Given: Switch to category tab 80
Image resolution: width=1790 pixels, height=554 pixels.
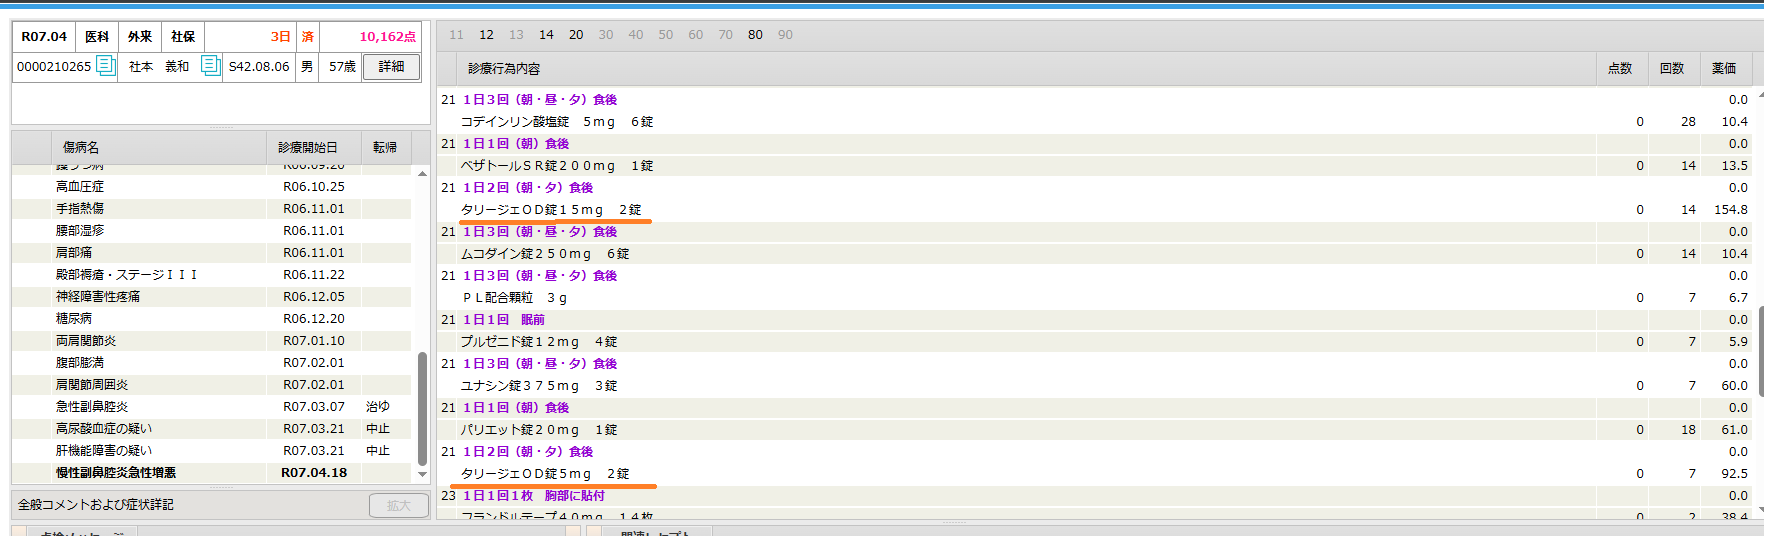Looking at the screenshot, I should 755,35.
